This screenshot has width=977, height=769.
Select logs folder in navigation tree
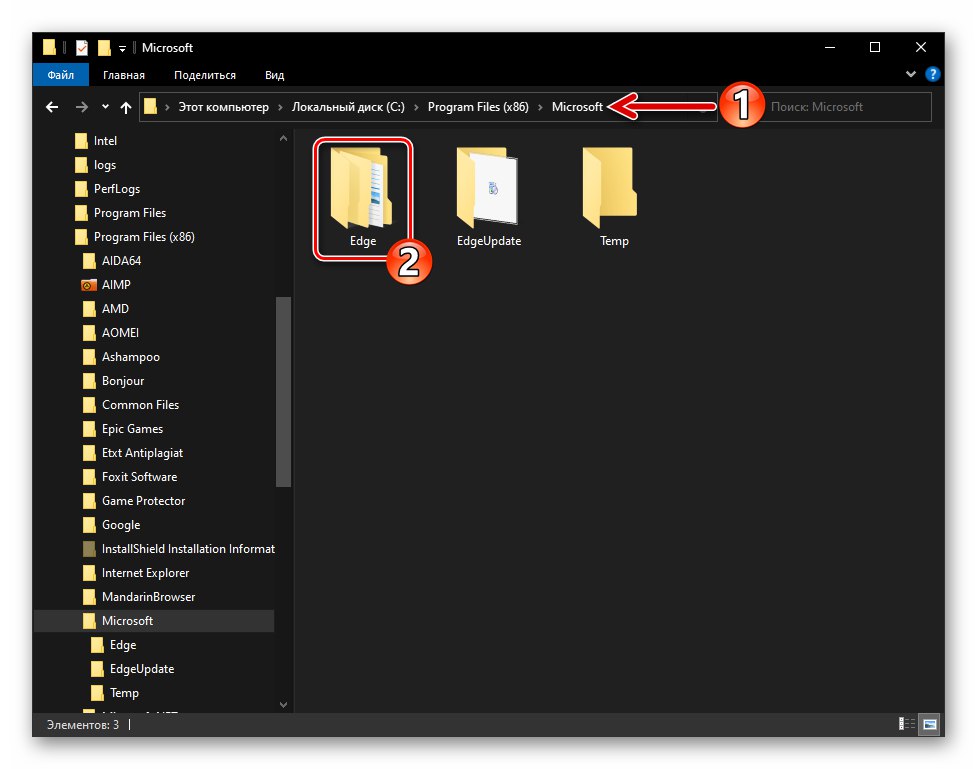(x=95, y=165)
